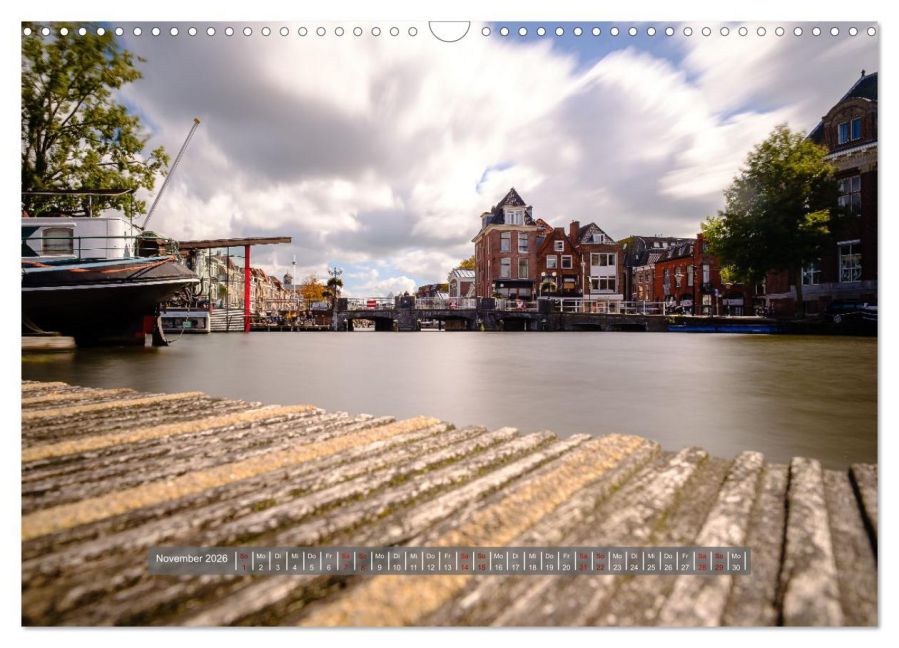The width and height of the screenshot is (899, 648).
Task: Select Monday 2 in the calendar strip
Action: point(261,561)
